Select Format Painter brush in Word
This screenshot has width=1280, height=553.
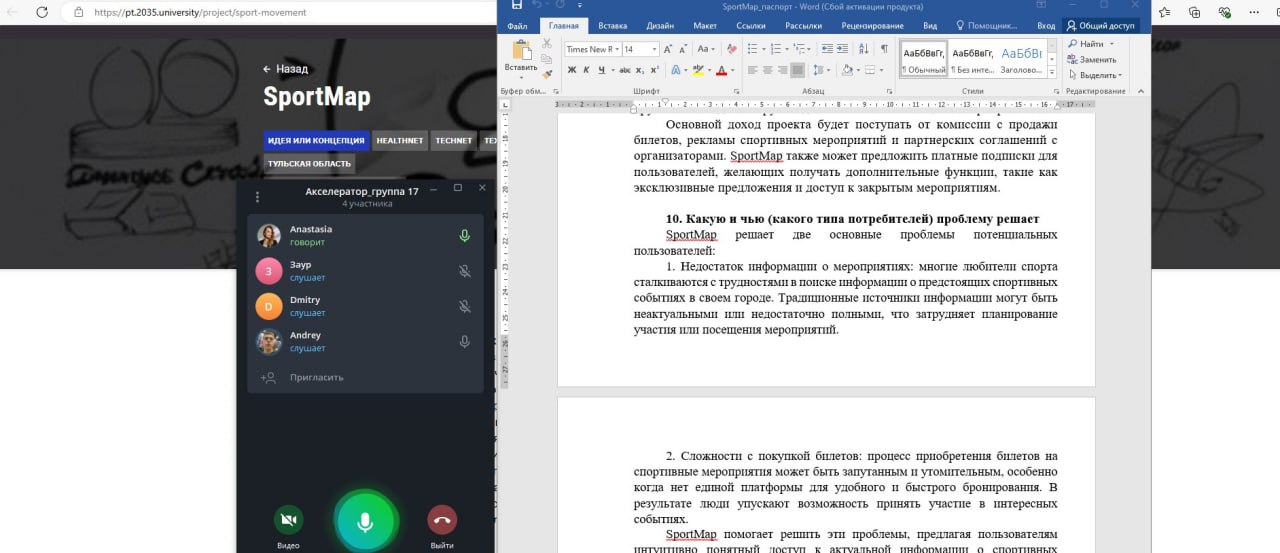(547, 72)
